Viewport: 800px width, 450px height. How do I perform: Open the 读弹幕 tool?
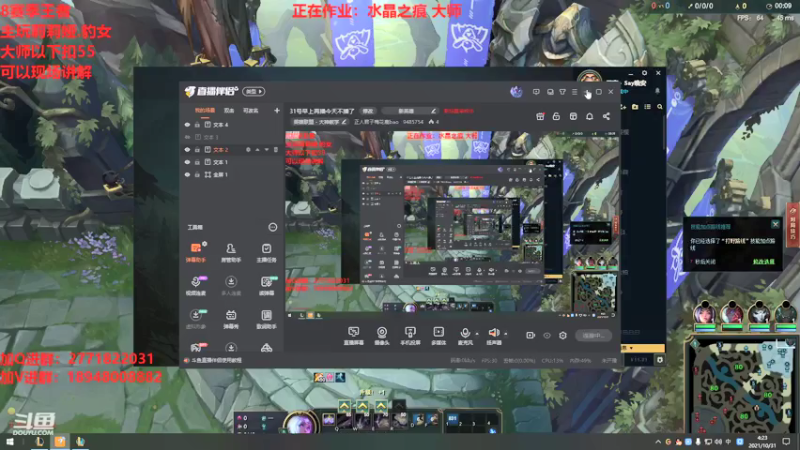tap(266, 286)
